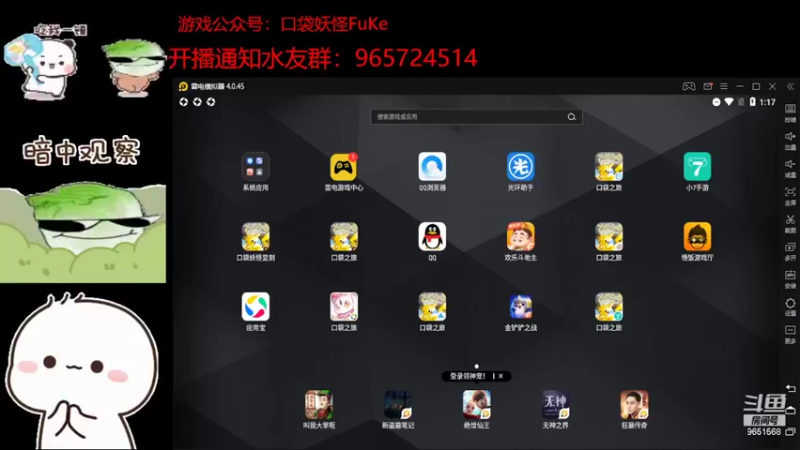Show 更多 more tools in sidebar
This screenshot has height=450, width=800.
(x=790, y=334)
